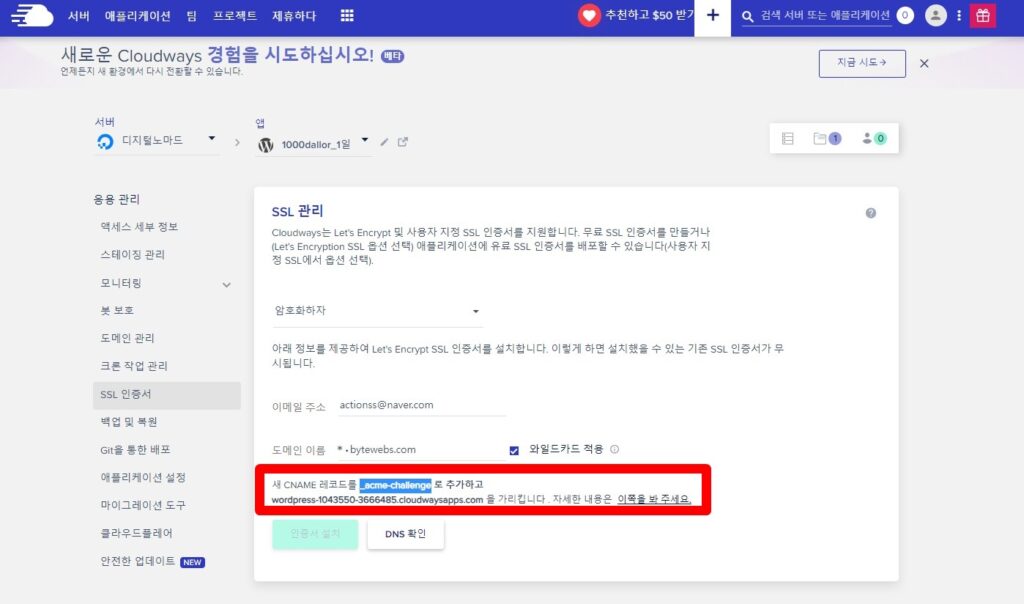Click the heart referral icon
This screenshot has height=604, width=1024.
pos(589,15)
